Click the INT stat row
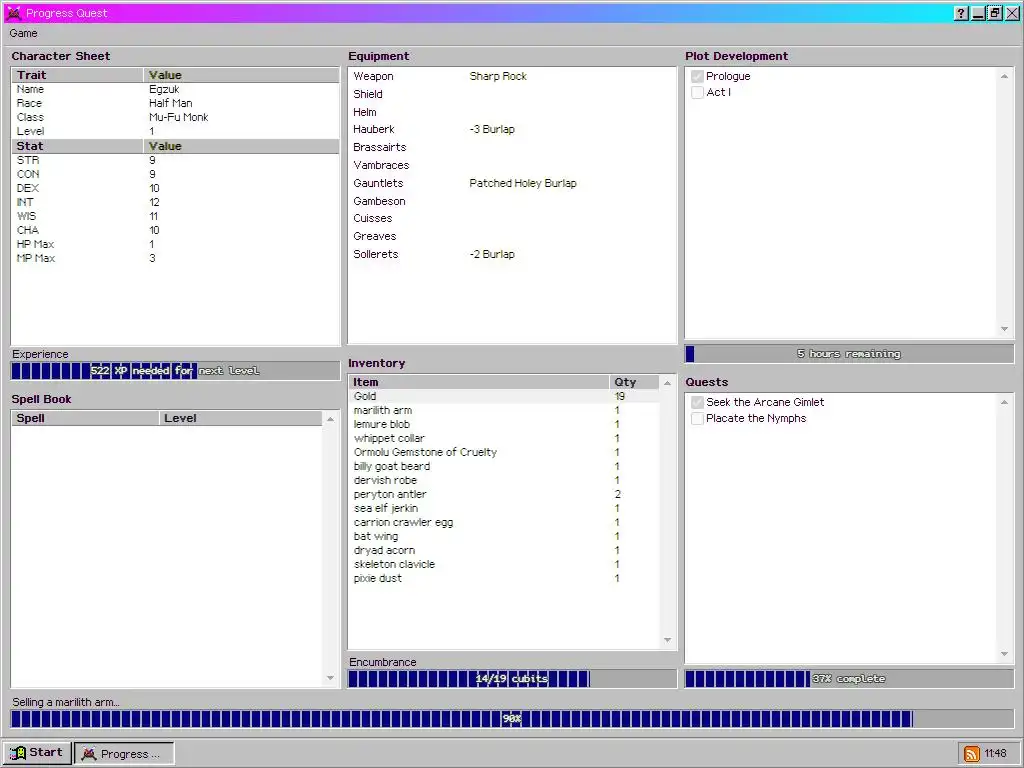The image size is (1024, 768). coord(175,202)
